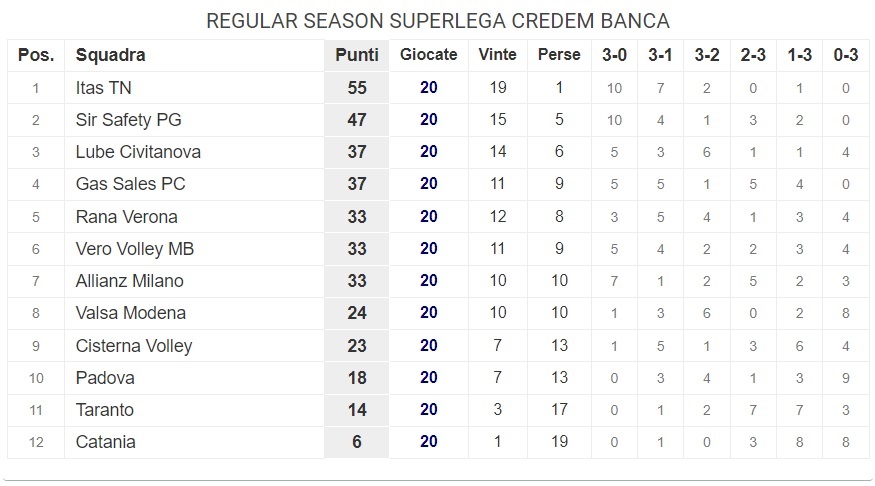Click the Punti column header
This screenshot has width=875, height=486.
357,55
